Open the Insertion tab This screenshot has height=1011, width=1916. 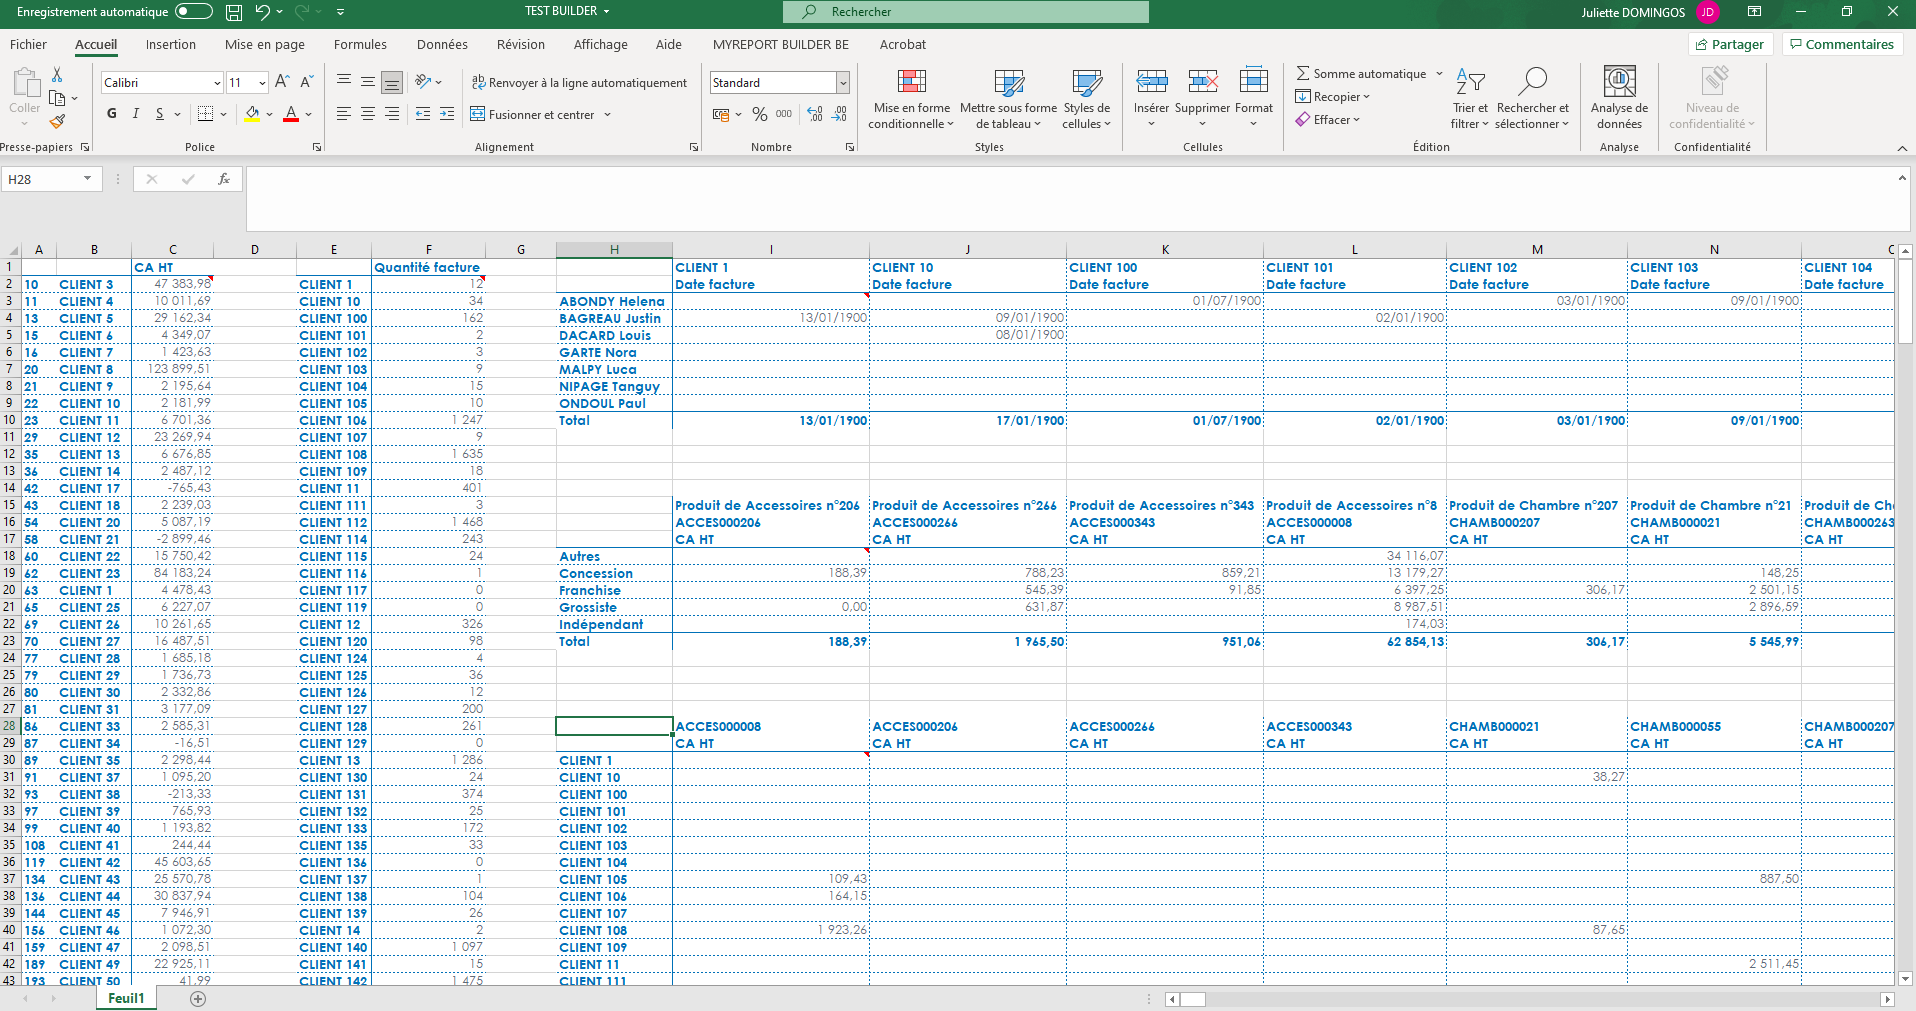coord(171,45)
